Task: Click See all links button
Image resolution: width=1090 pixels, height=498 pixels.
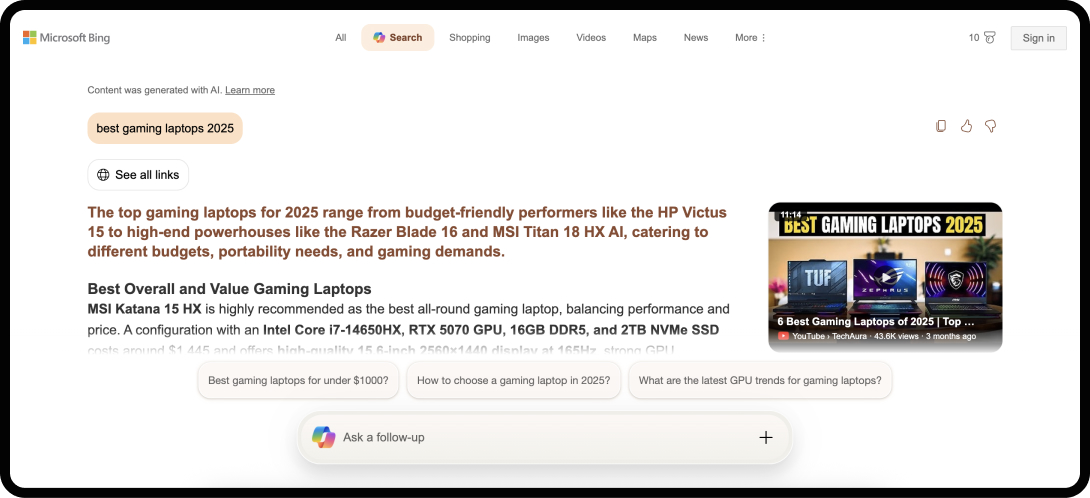Action: pos(138,175)
